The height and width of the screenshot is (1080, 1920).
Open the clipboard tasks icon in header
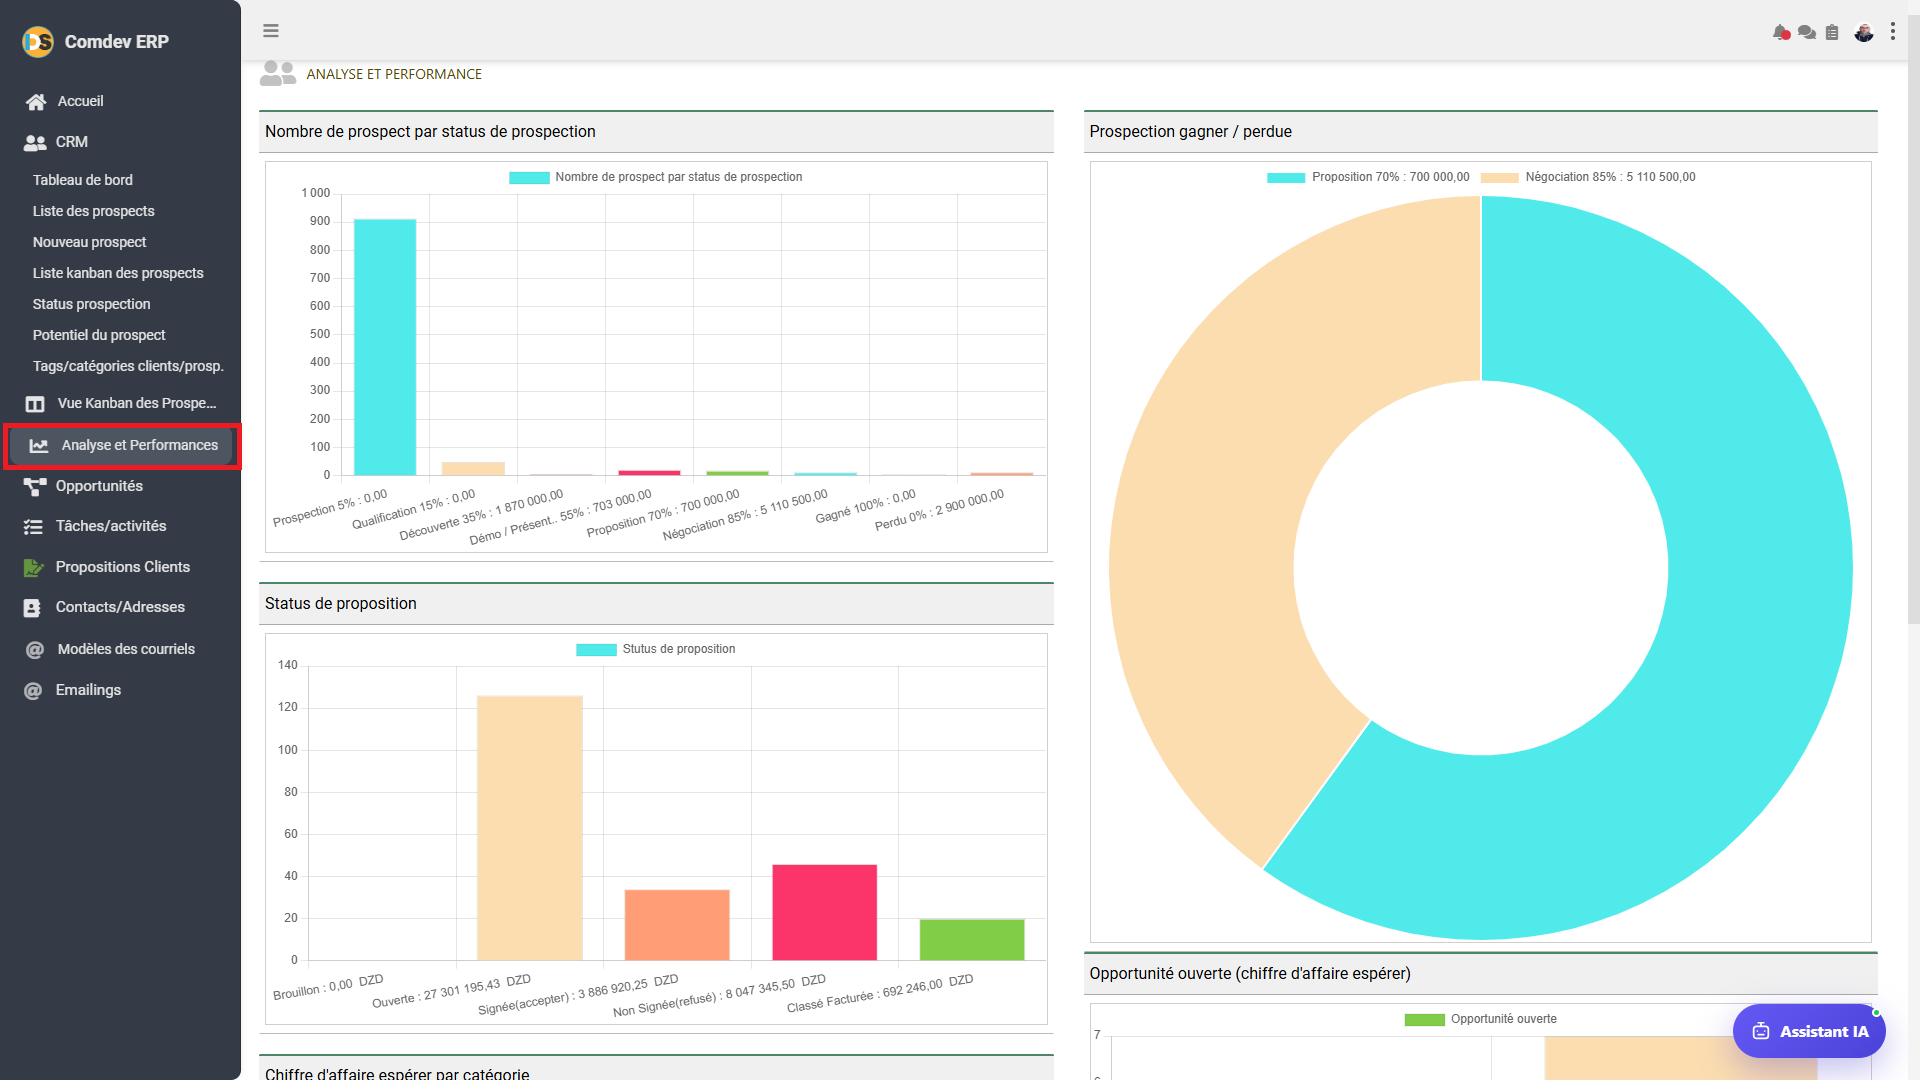click(x=1832, y=32)
